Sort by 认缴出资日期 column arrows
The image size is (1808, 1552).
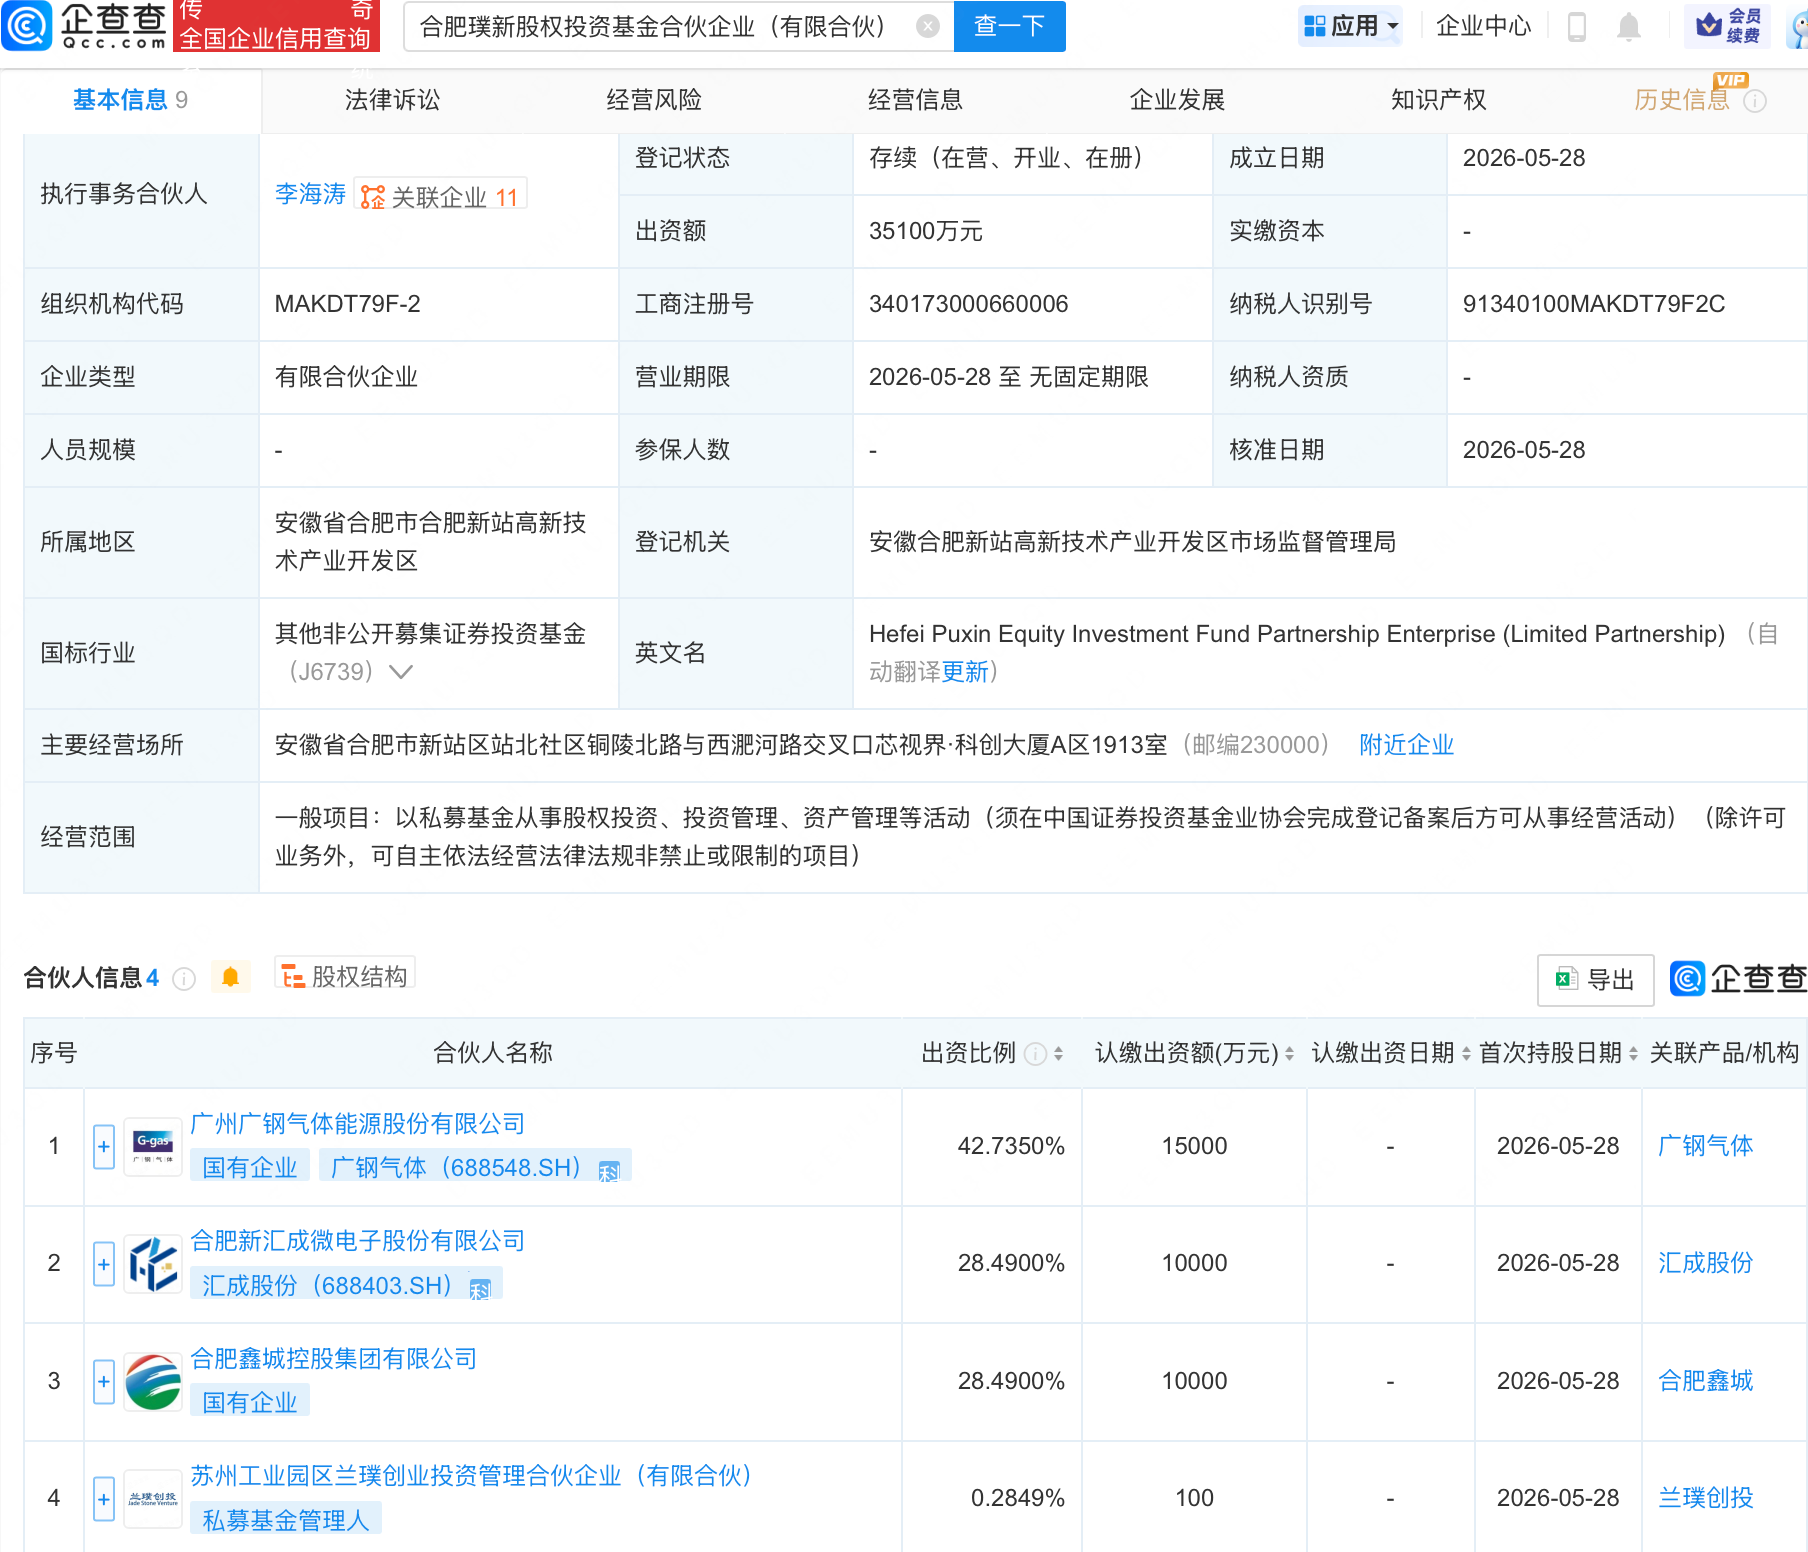pos(1466,1054)
